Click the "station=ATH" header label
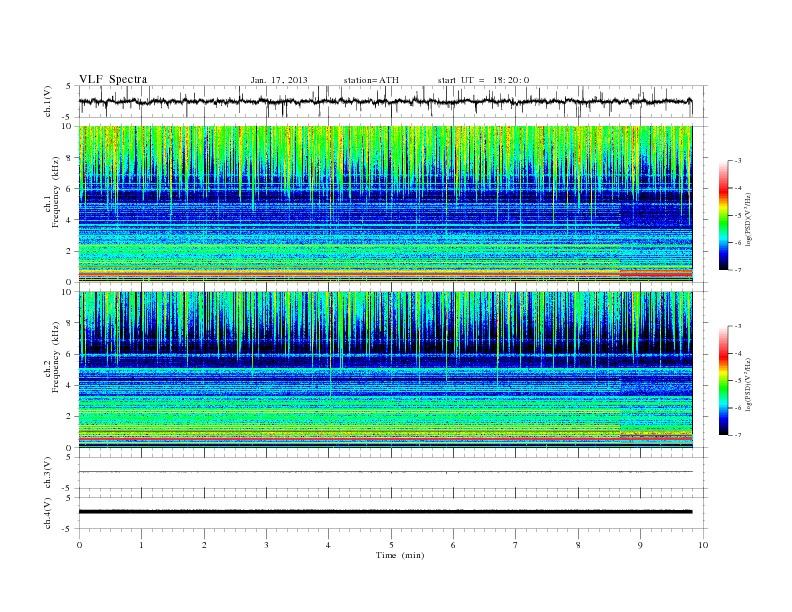The image size is (792, 612). [x=371, y=80]
